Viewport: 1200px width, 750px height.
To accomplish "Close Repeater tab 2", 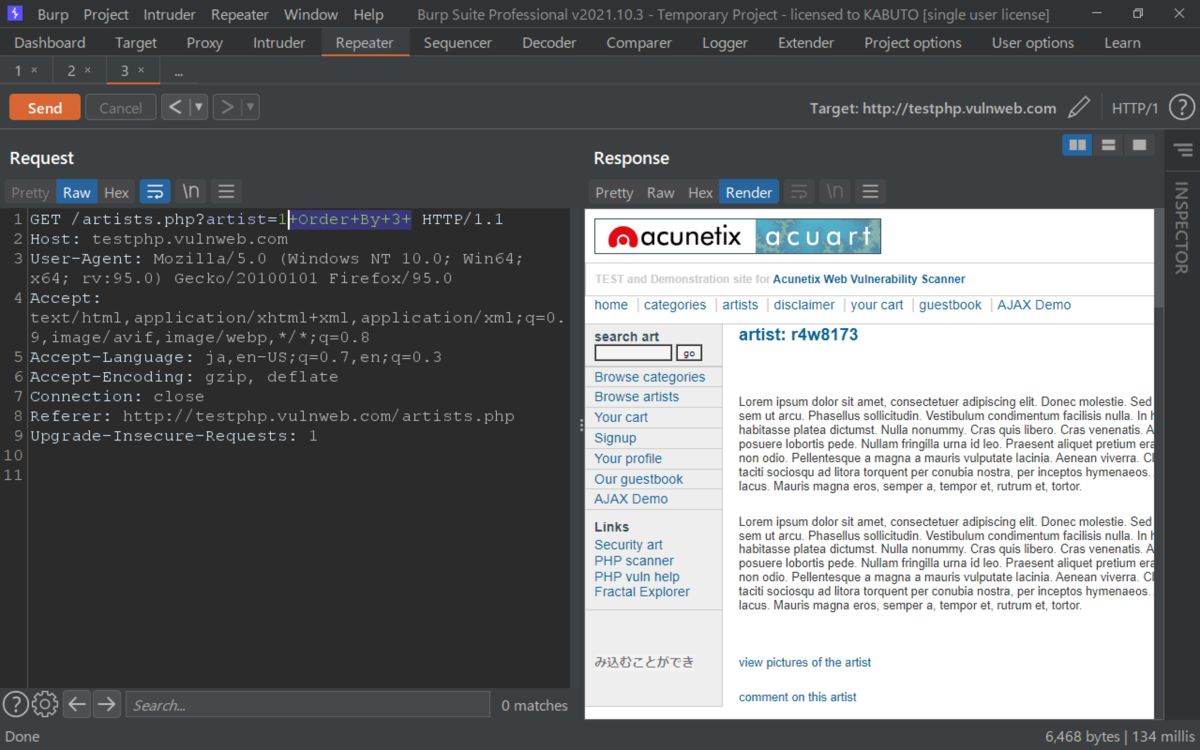I will 87,70.
